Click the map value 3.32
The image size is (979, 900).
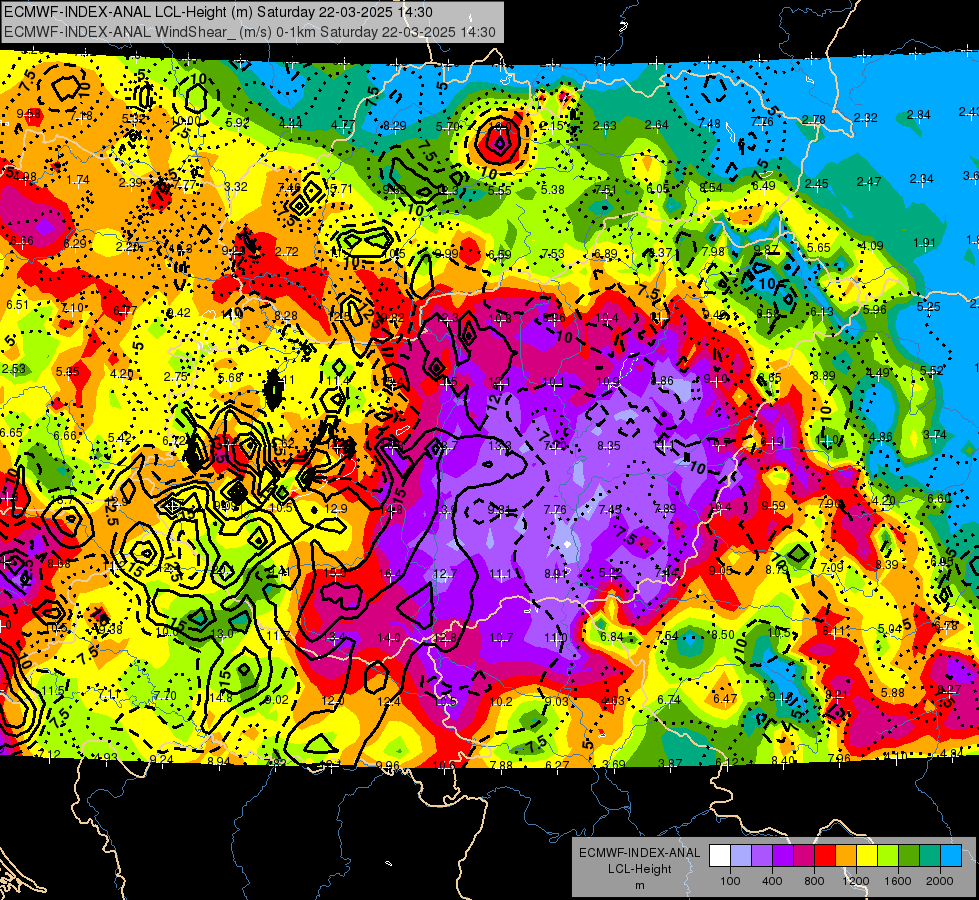coord(235,186)
